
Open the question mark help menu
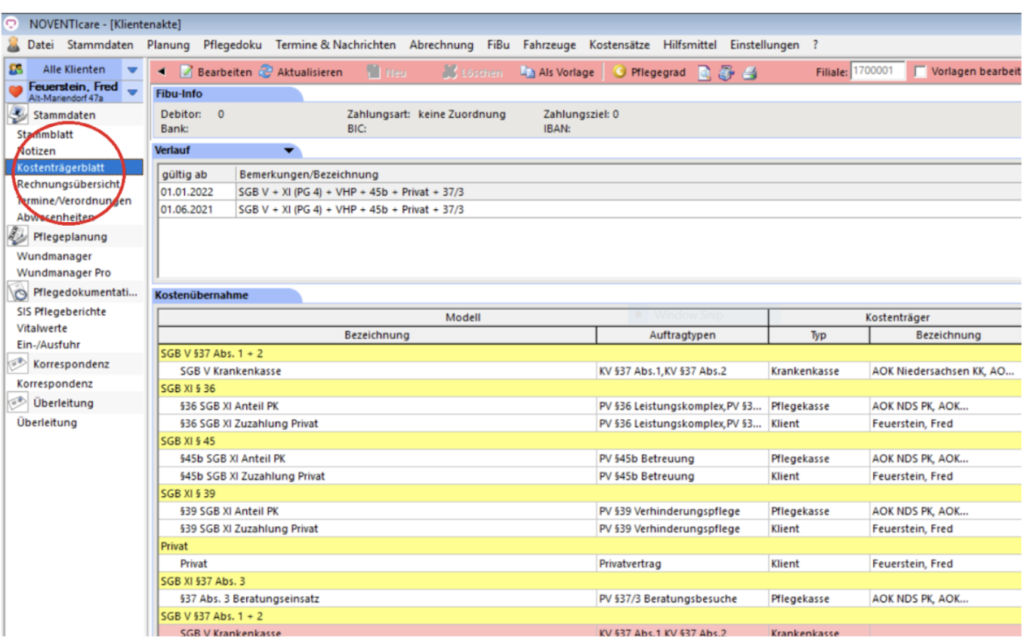point(815,45)
